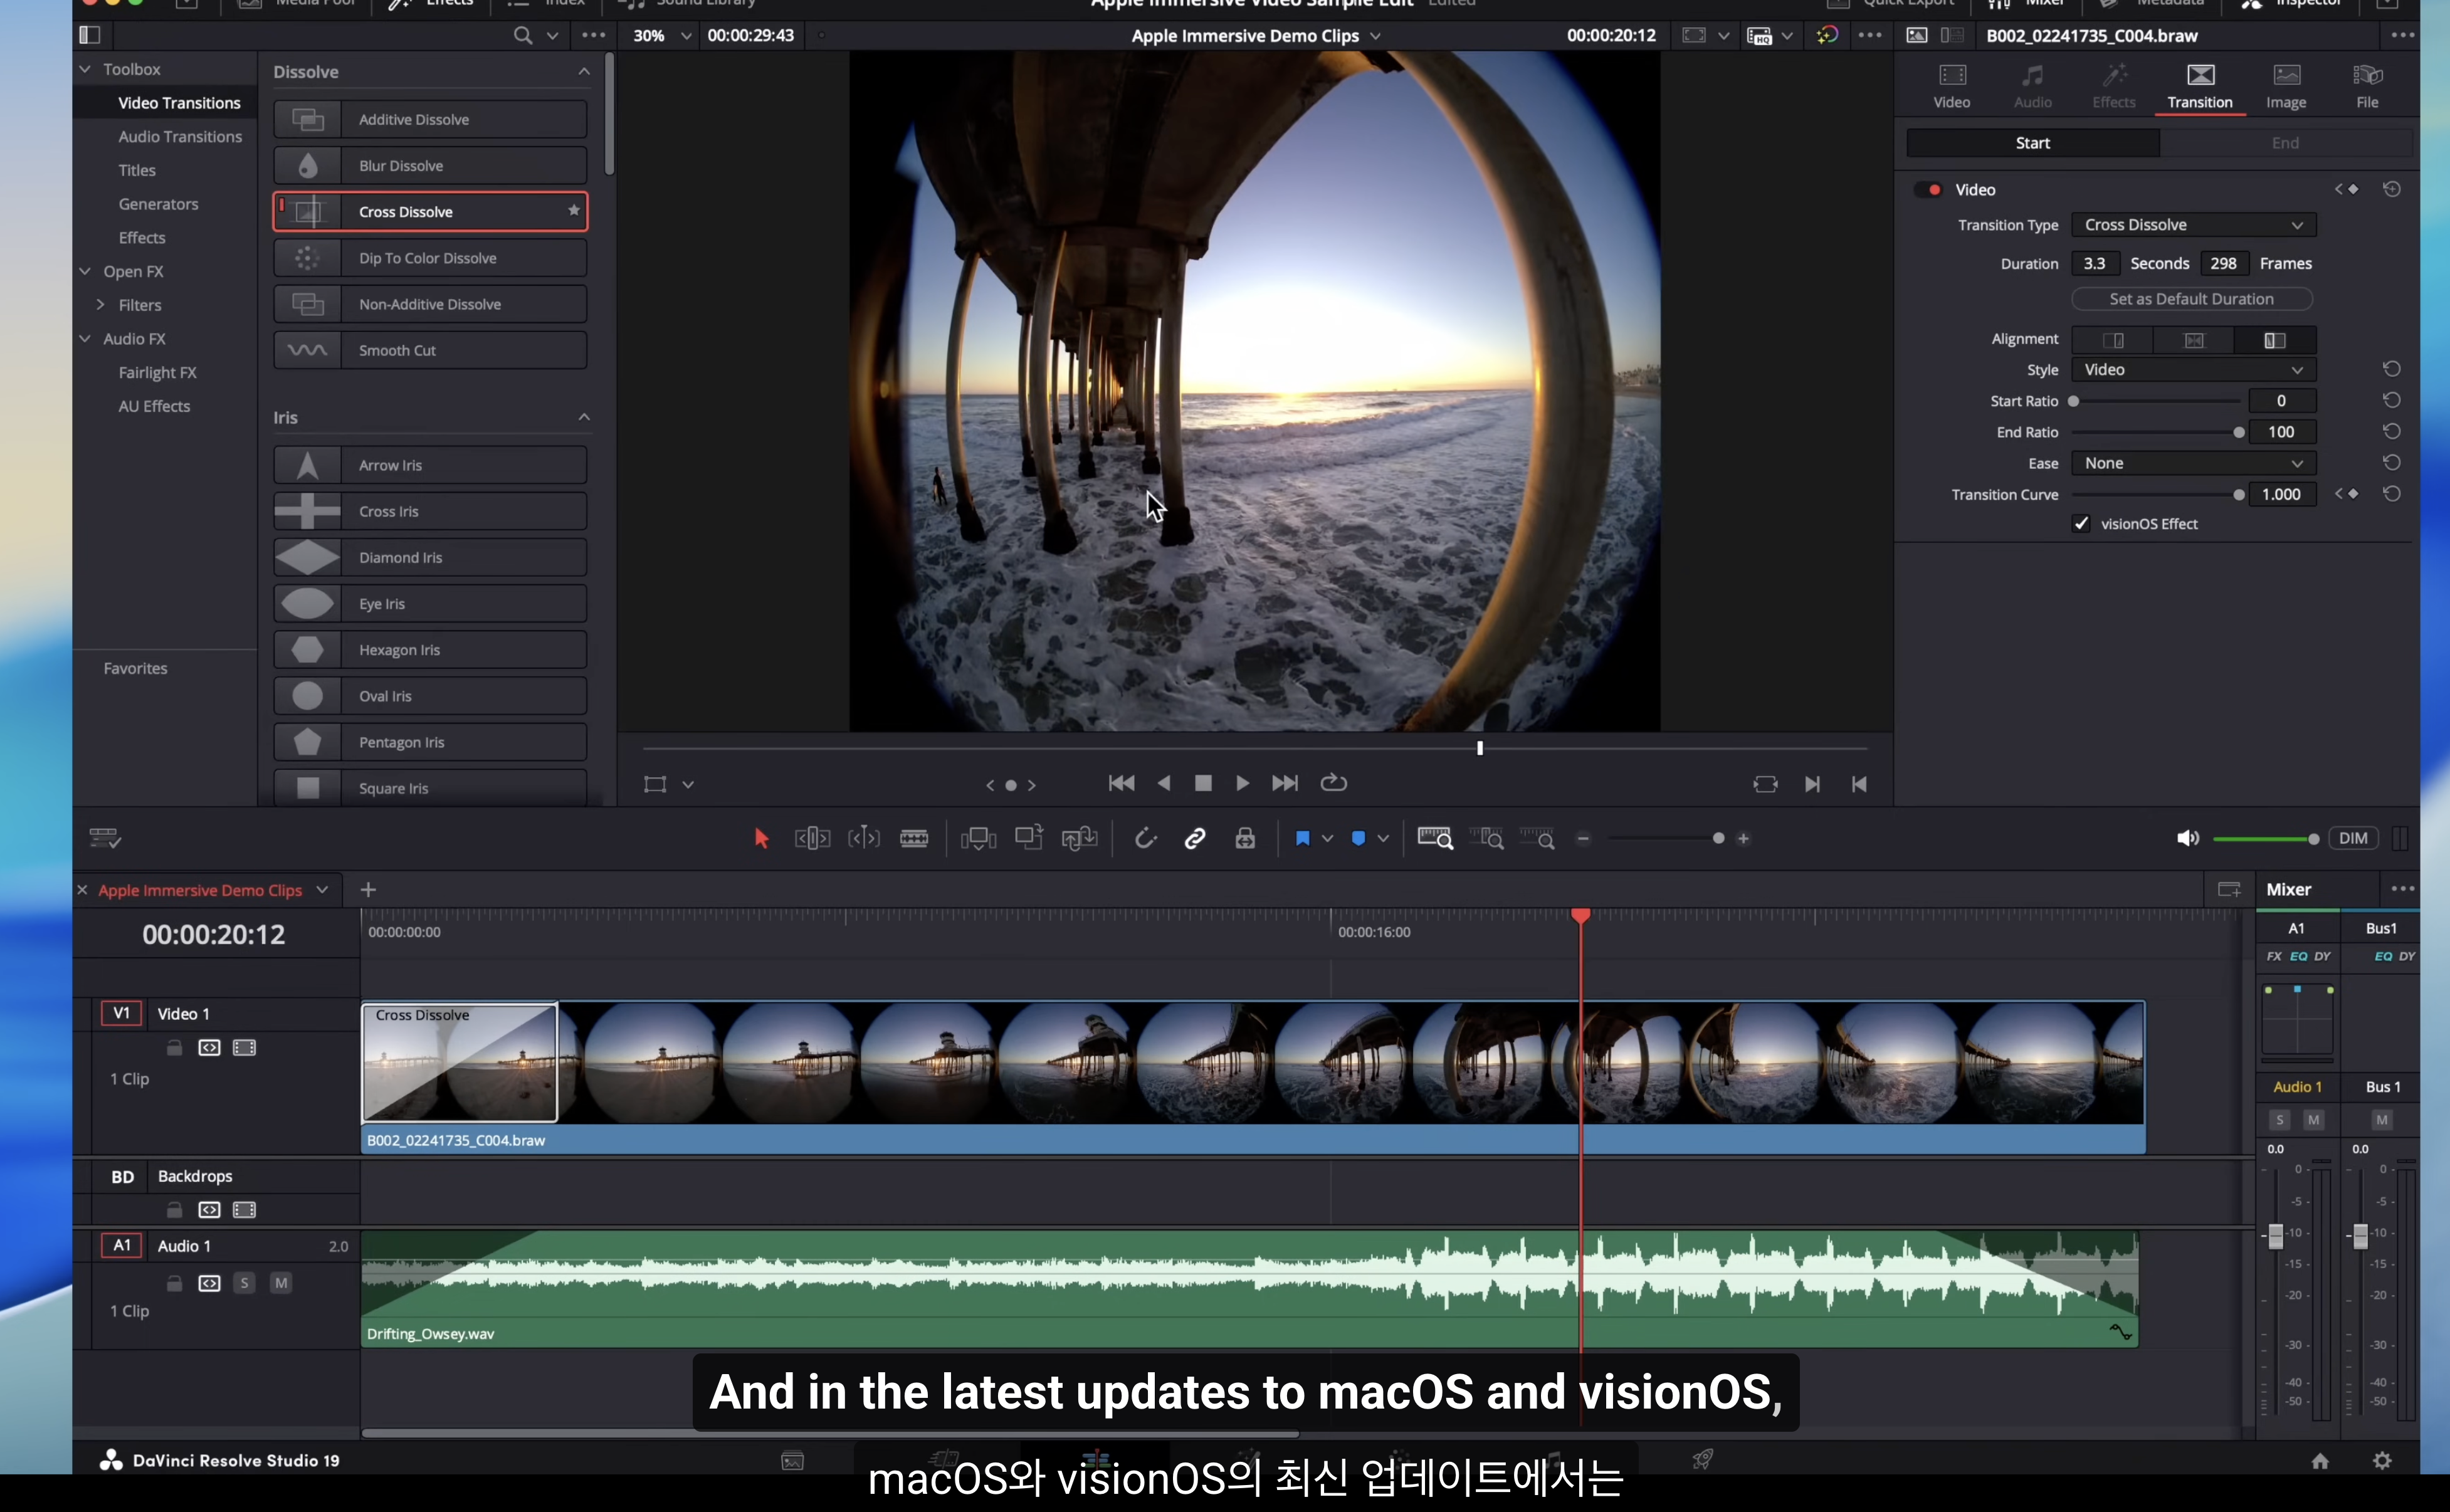Activate the Blade edit tool

(x=914, y=838)
